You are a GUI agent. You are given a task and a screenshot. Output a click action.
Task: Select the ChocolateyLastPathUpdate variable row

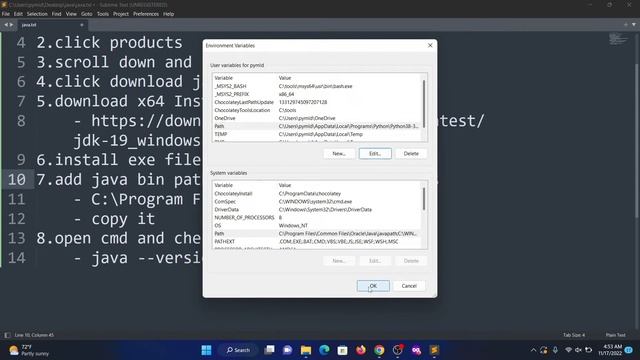[x=317, y=102]
